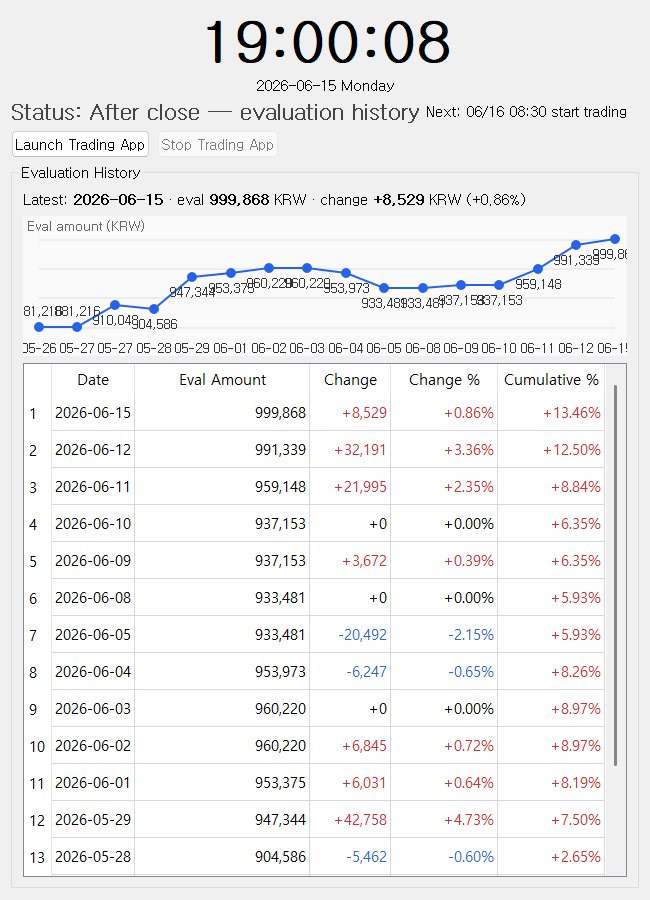This screenshot has height=900, width=650.
Task: Click the -5,462 change cell
Action: point(350,856)
